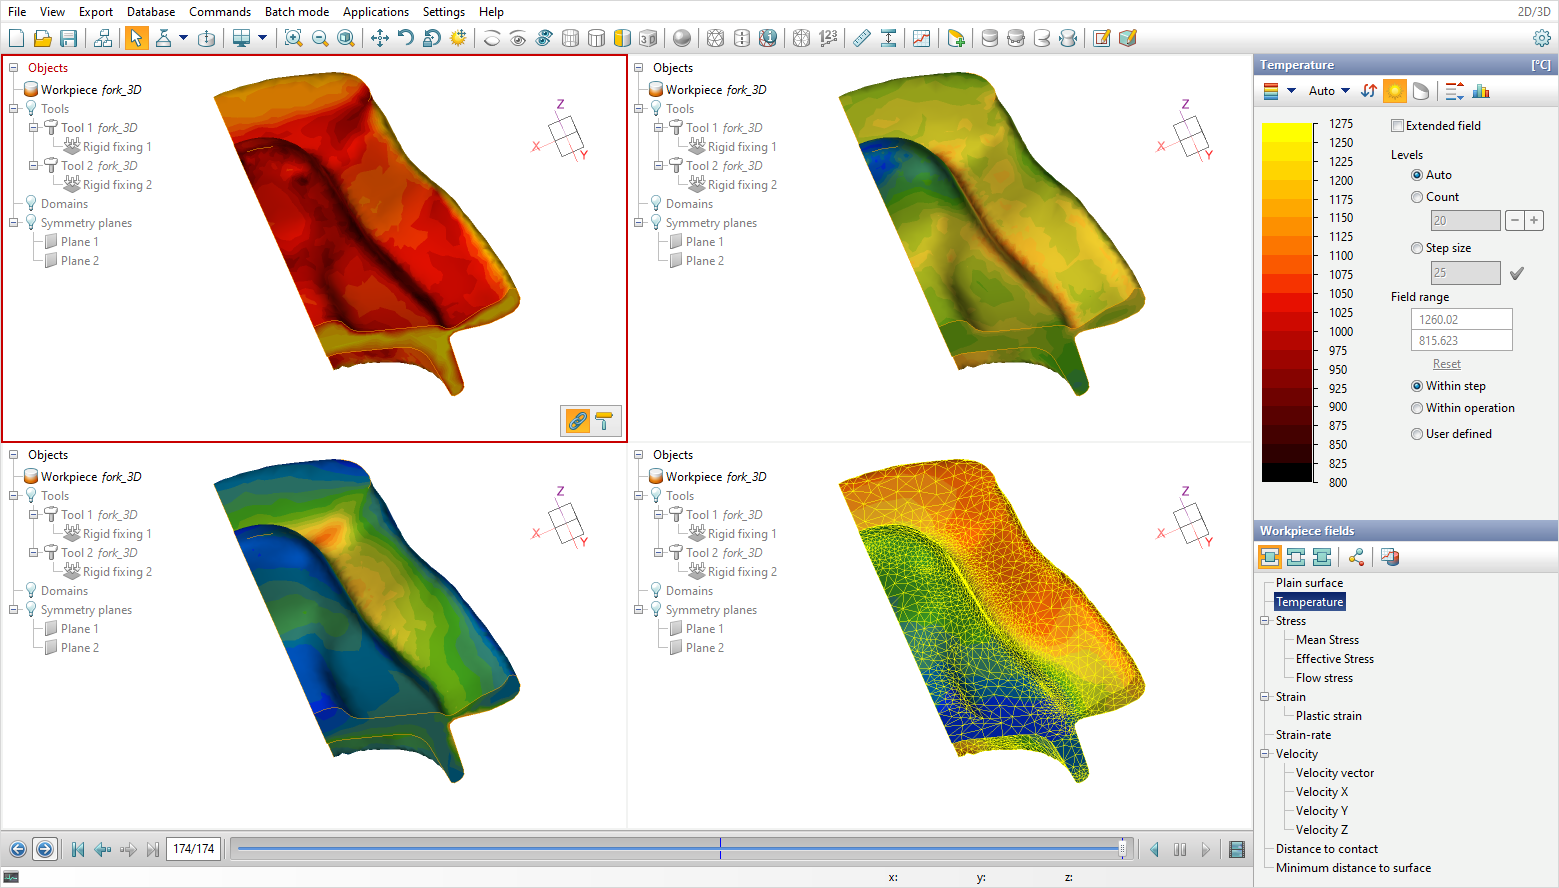Select the Within operation radio button

(x=1417, y=408)
